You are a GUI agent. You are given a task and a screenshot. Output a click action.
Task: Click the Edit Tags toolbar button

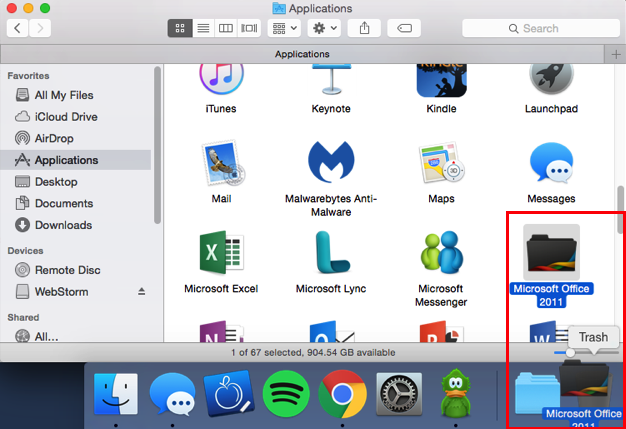pos(404,28)
